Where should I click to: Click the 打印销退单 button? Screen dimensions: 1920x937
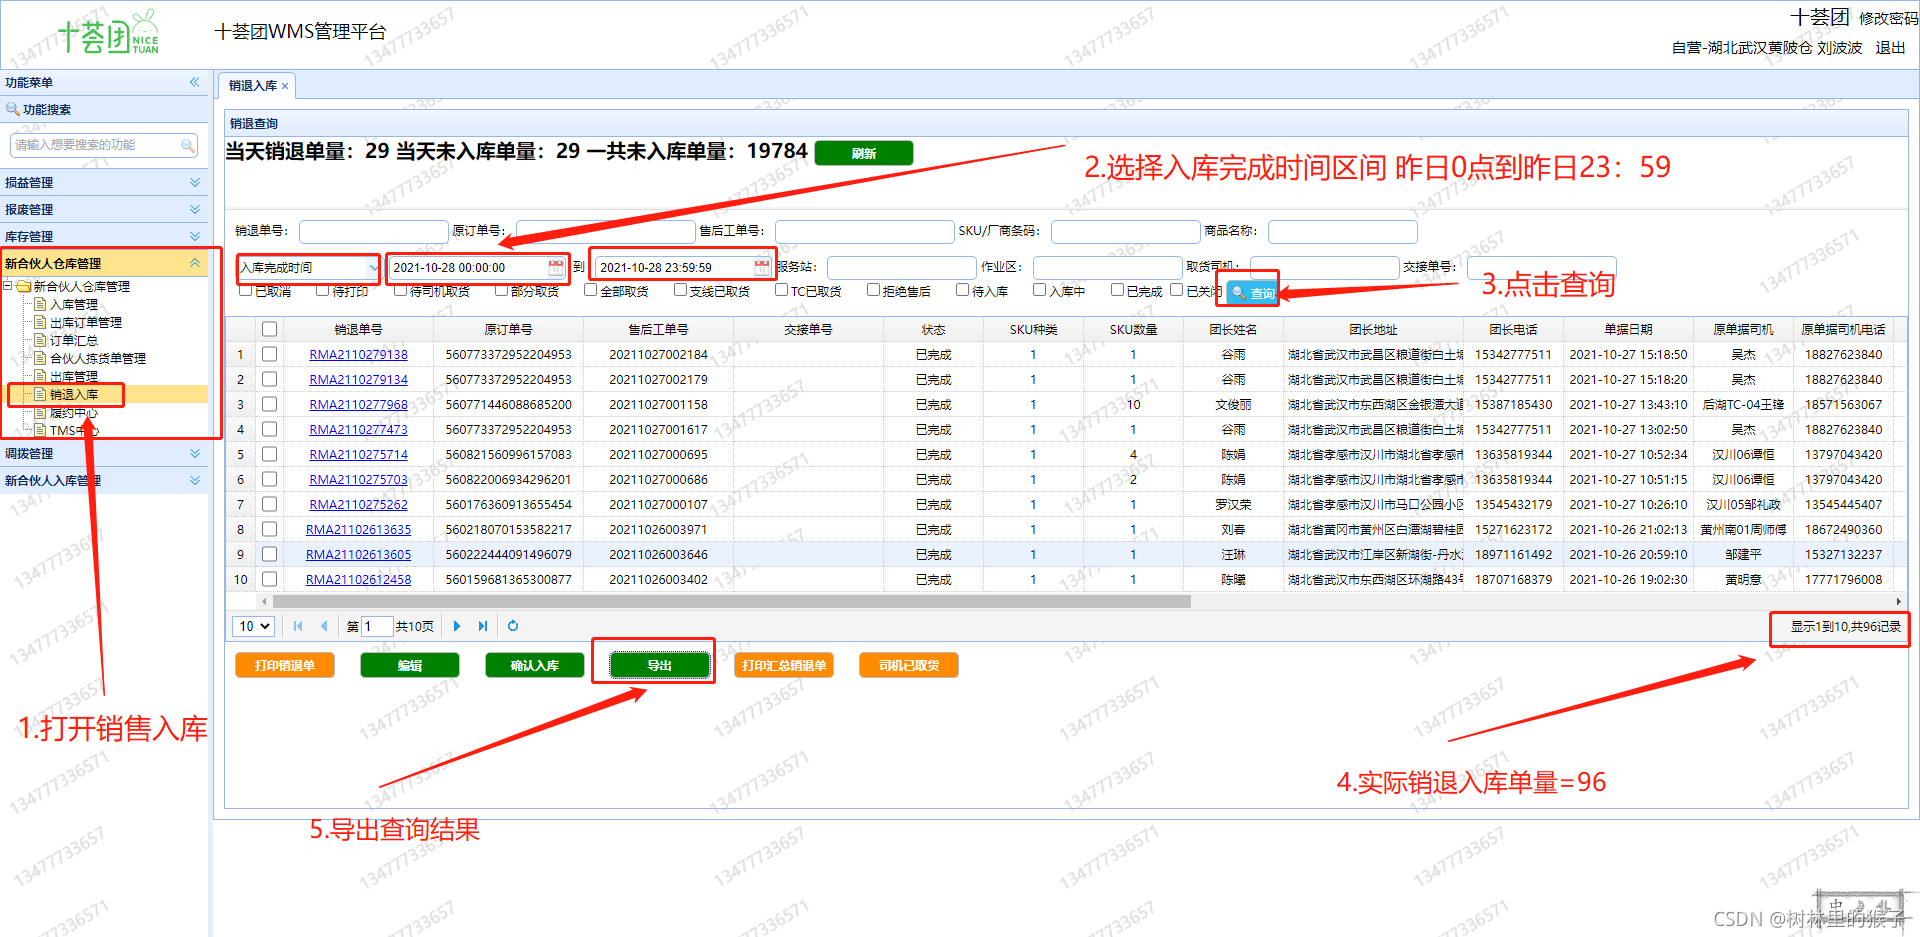tap(285, 665)
